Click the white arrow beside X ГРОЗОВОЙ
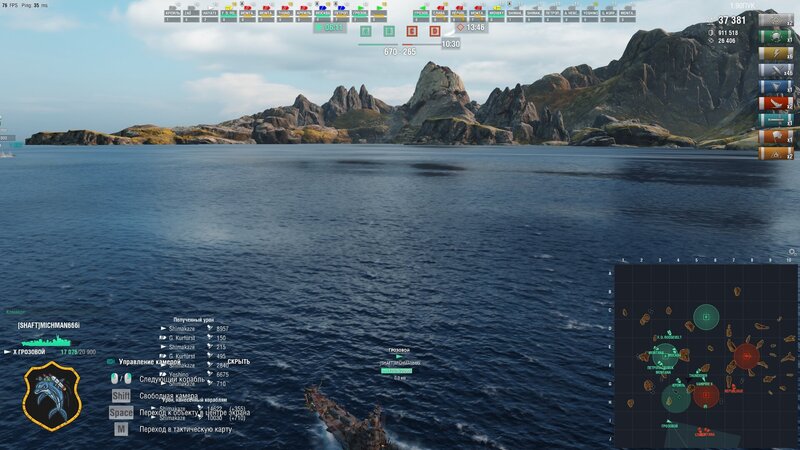Viewport: 800px width, 450px height. pyautogui.click(x=8, y=352)
